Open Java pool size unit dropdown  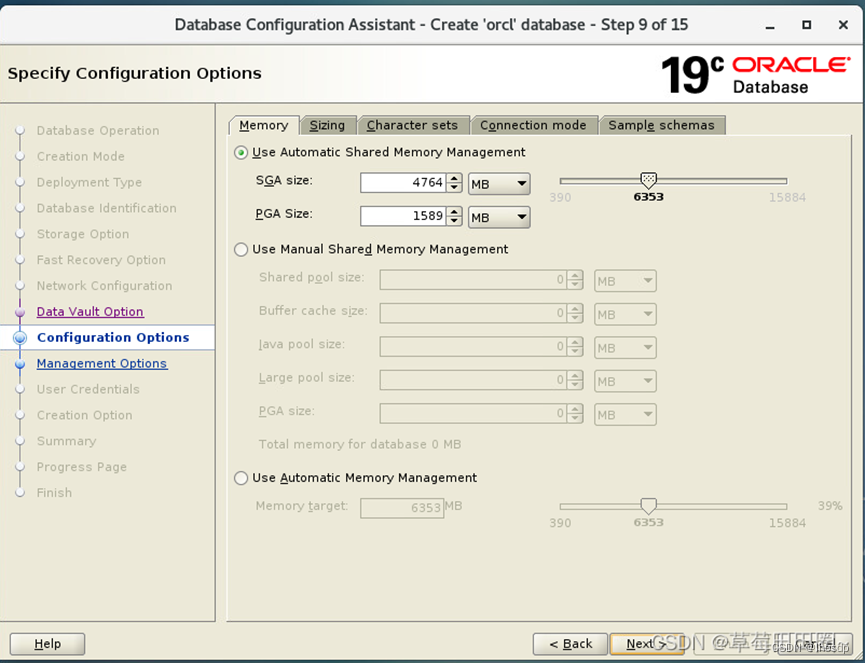coord(625,348)
